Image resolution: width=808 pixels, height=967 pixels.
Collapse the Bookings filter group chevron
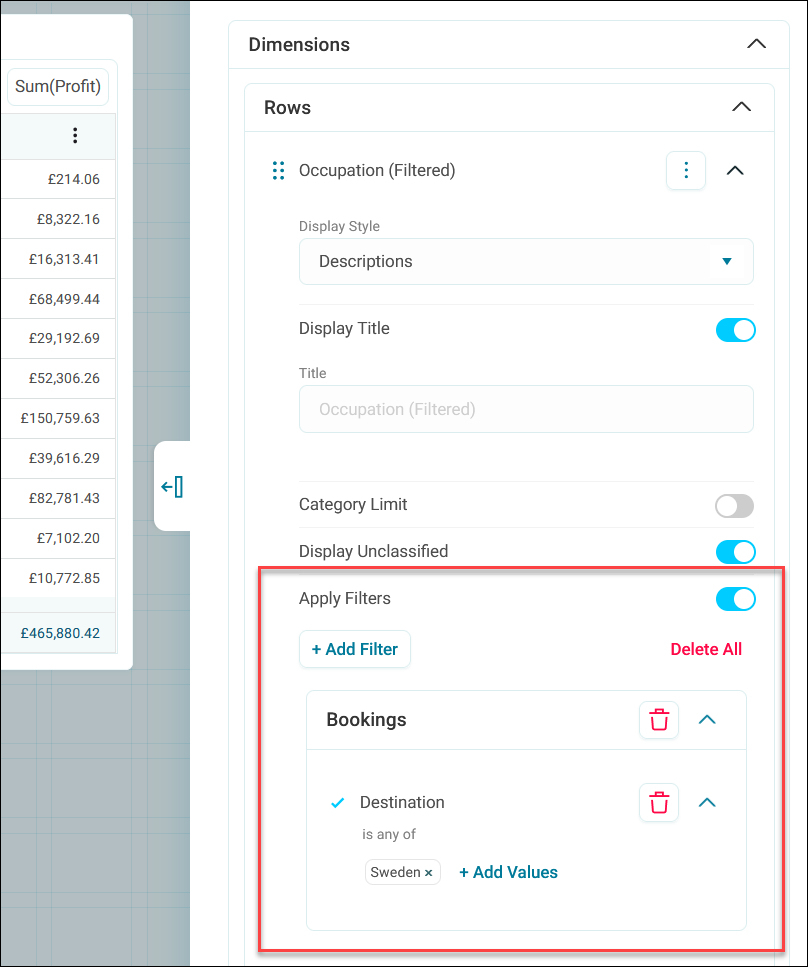tap(707, 720)
